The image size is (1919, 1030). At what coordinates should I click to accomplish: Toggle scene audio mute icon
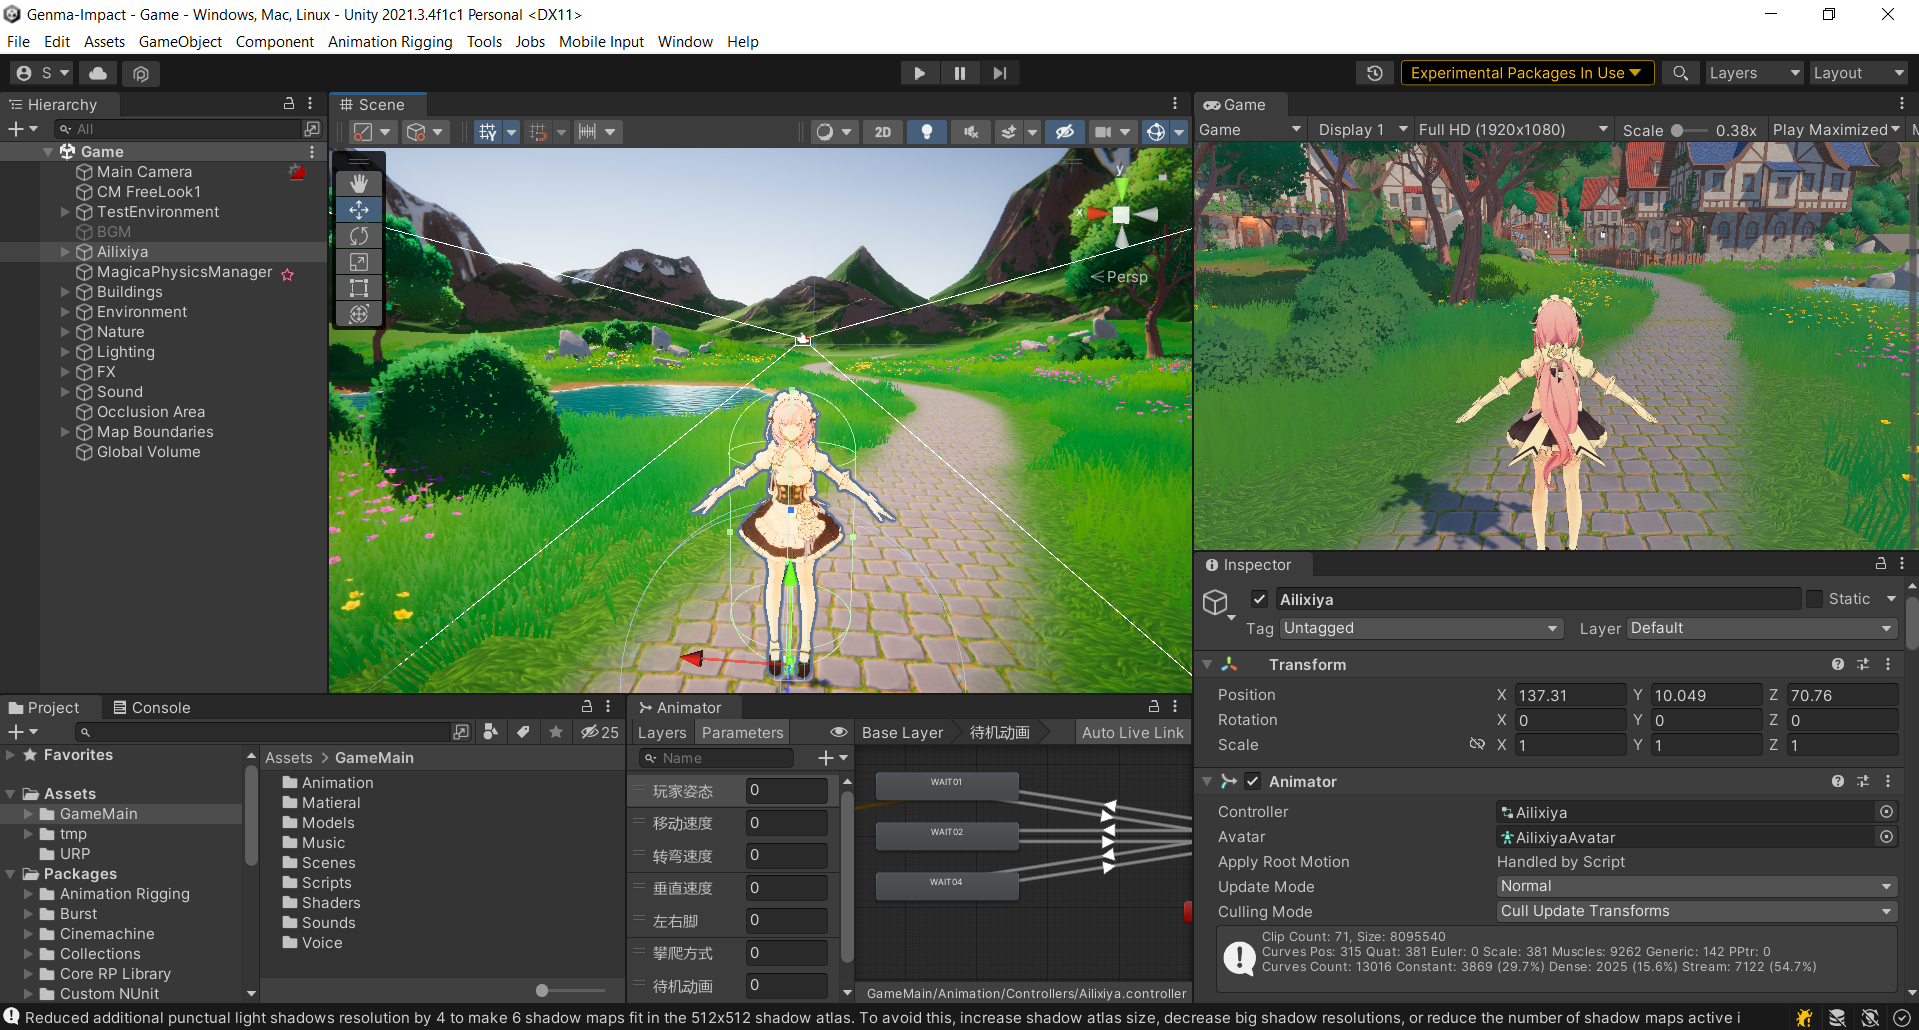tap(970, 132)
